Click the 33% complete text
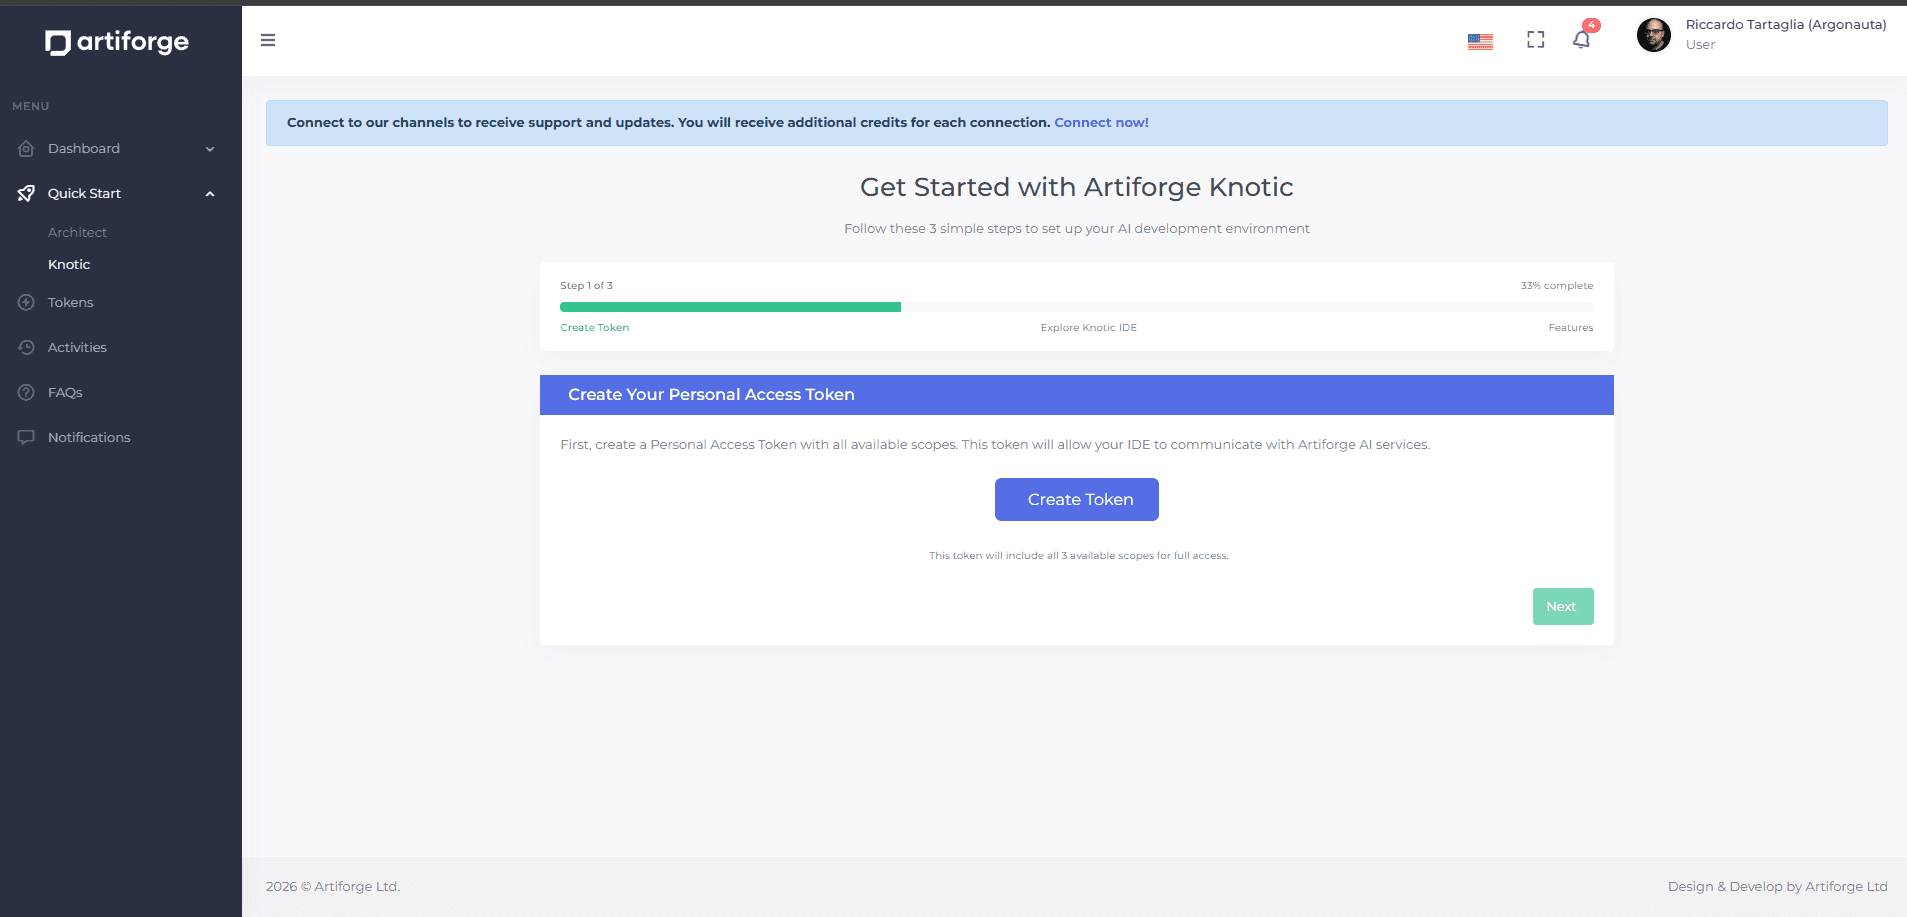This screenshot has width=1907, height=917. pyautogui.click(x=1557, y=286)
